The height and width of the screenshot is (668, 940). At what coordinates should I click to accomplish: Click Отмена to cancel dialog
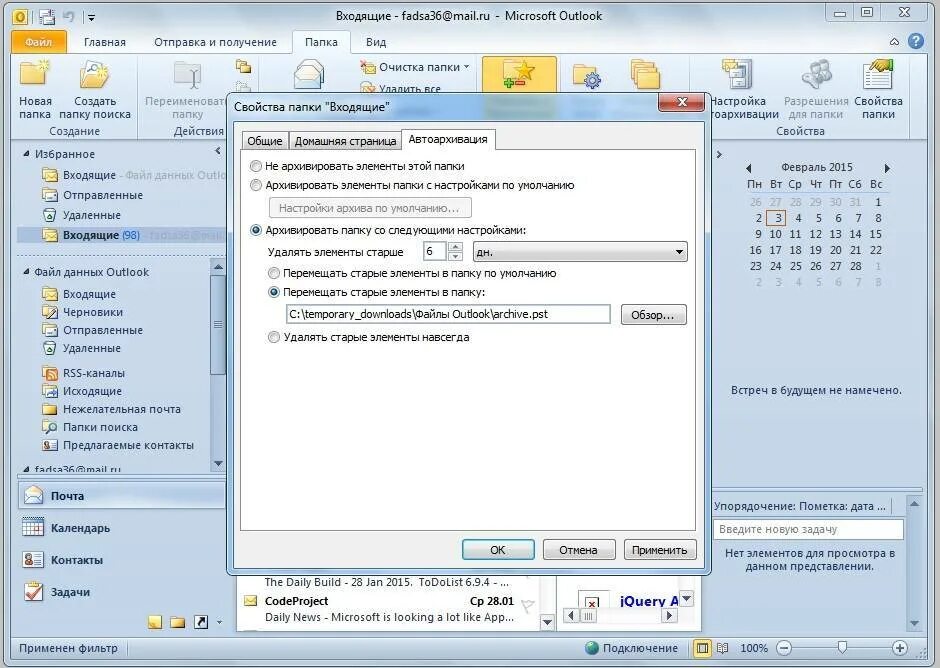point(579,550)
